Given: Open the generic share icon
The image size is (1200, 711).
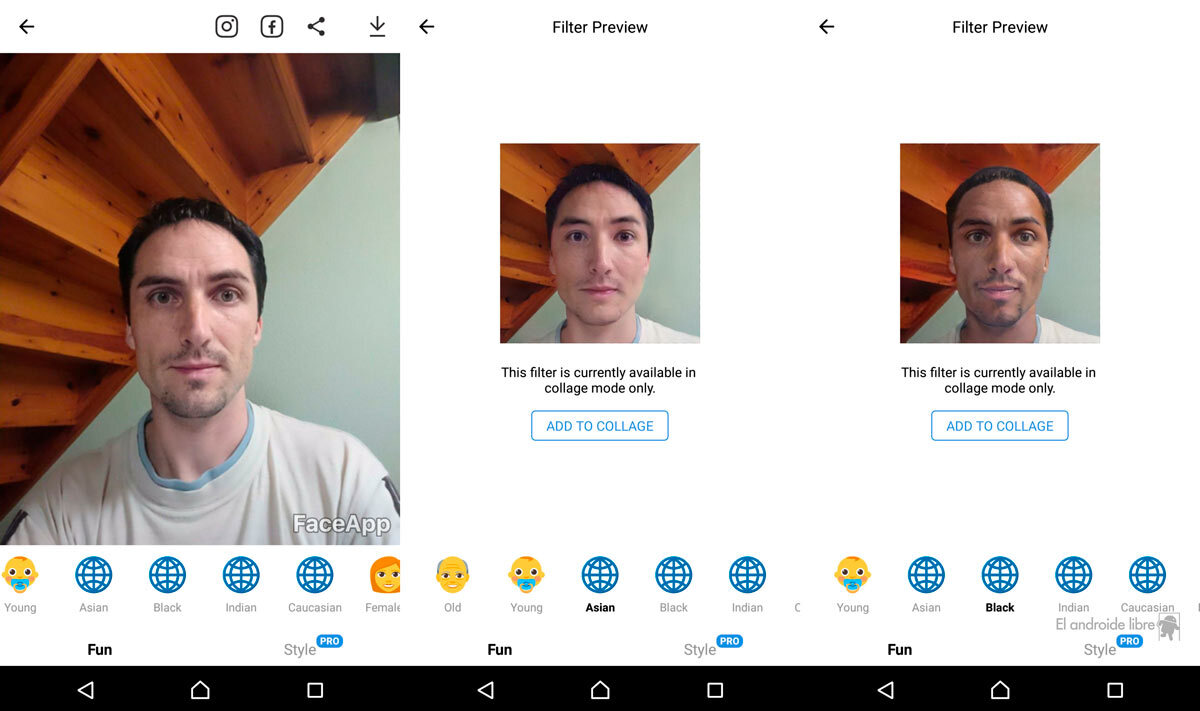Looking at the screenshot, I should (316, 27).
